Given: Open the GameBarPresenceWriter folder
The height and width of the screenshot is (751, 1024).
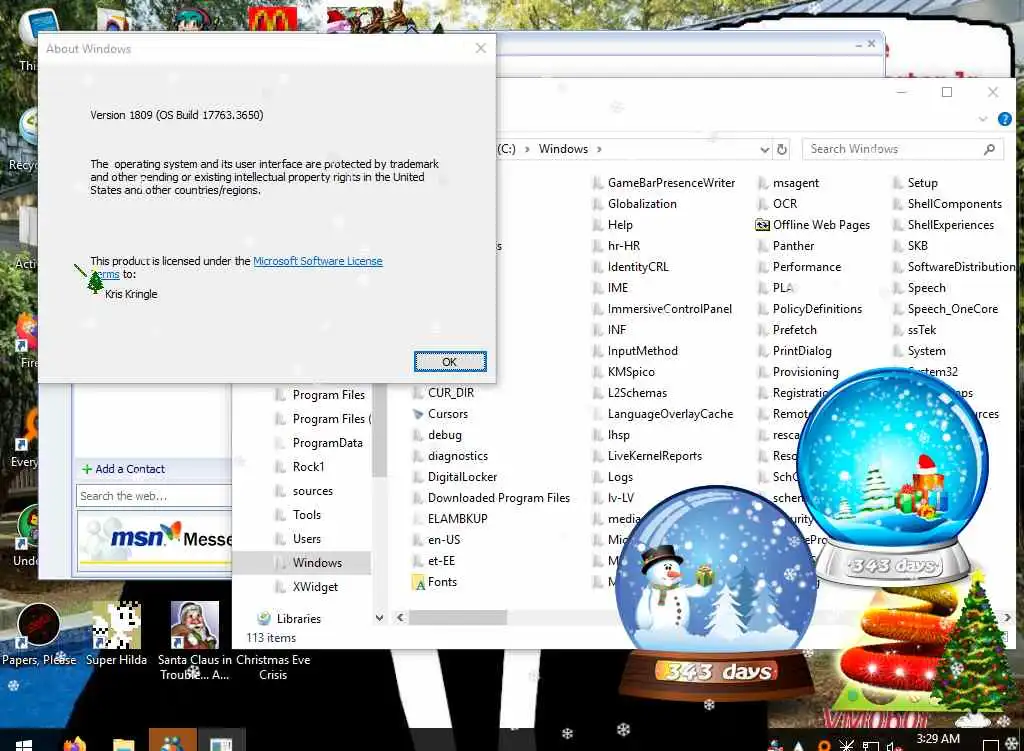Looking at the screenshot, I should click(x=664, y=183).
